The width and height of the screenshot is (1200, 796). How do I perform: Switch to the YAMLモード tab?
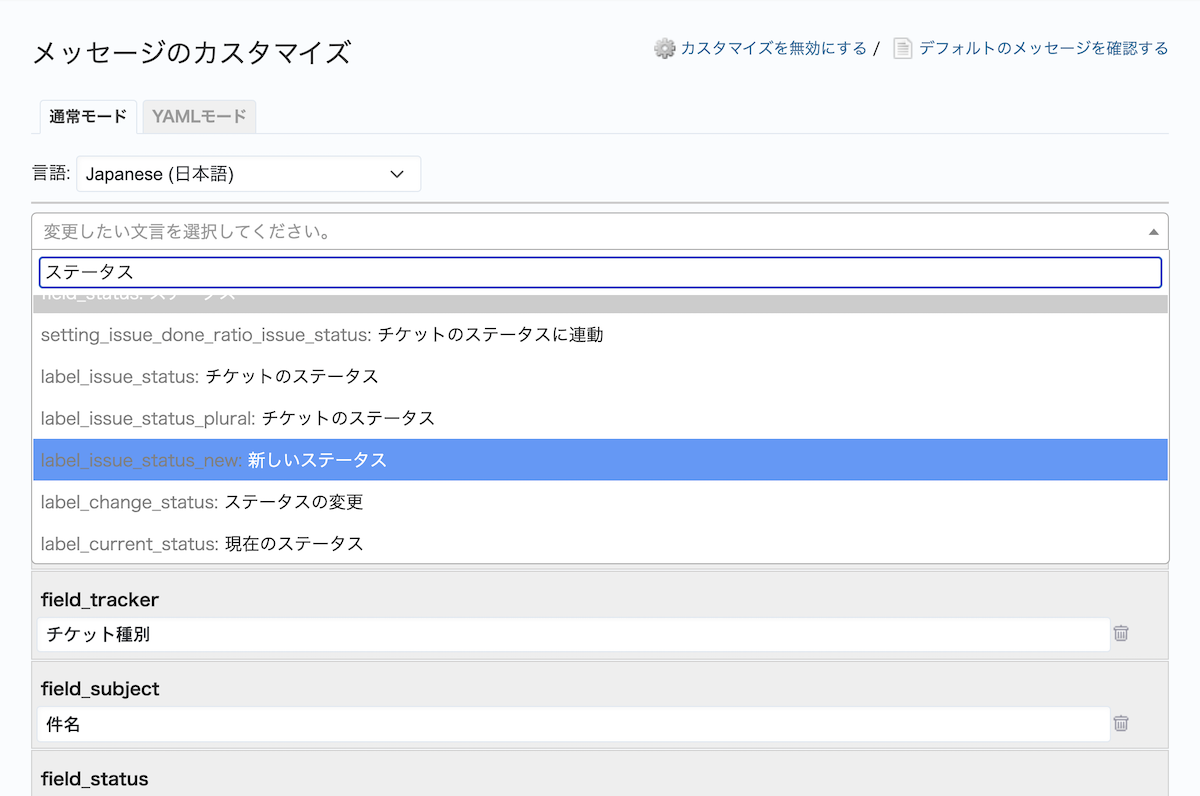pyautogui.click(x=199, y=116)
